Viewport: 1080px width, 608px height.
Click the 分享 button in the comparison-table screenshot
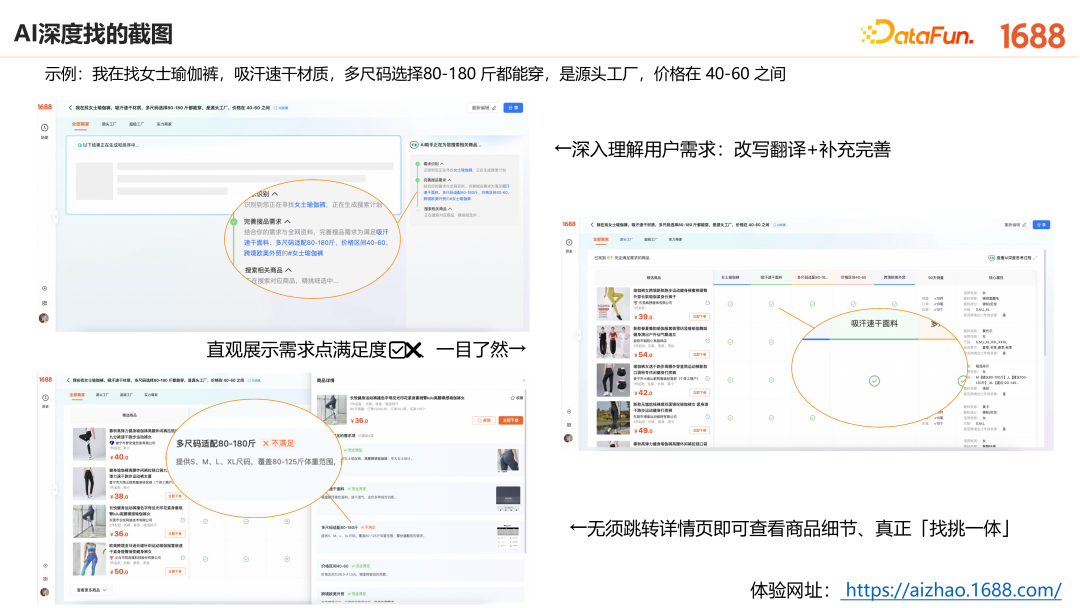(x=1041, y=225)
